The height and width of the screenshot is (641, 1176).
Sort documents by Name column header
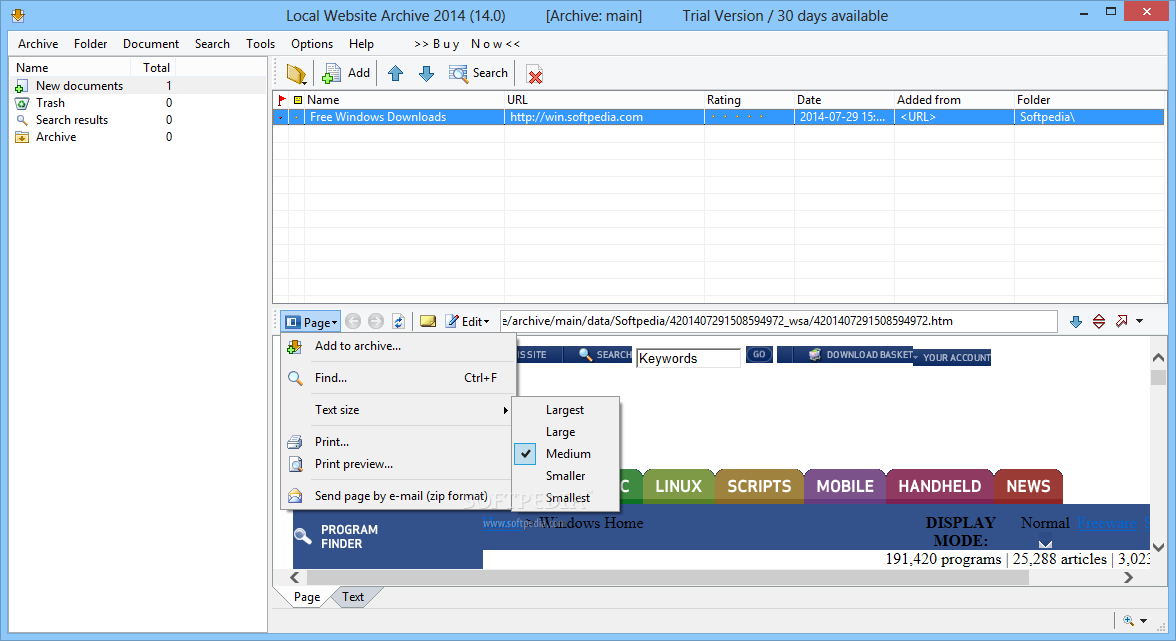(404, 100)
